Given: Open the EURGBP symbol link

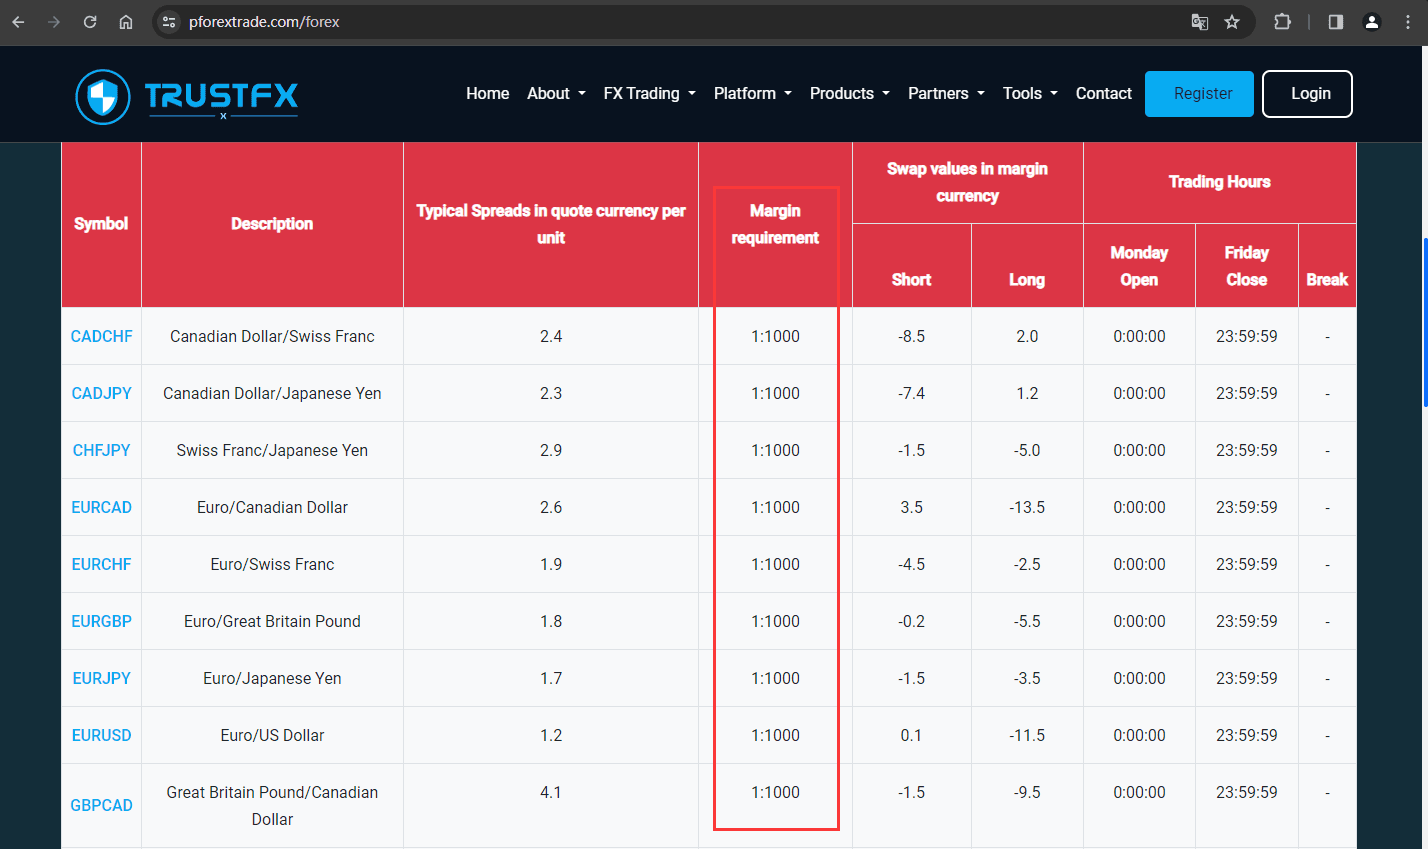Looking at the screenshot, I should pos(101,621).
